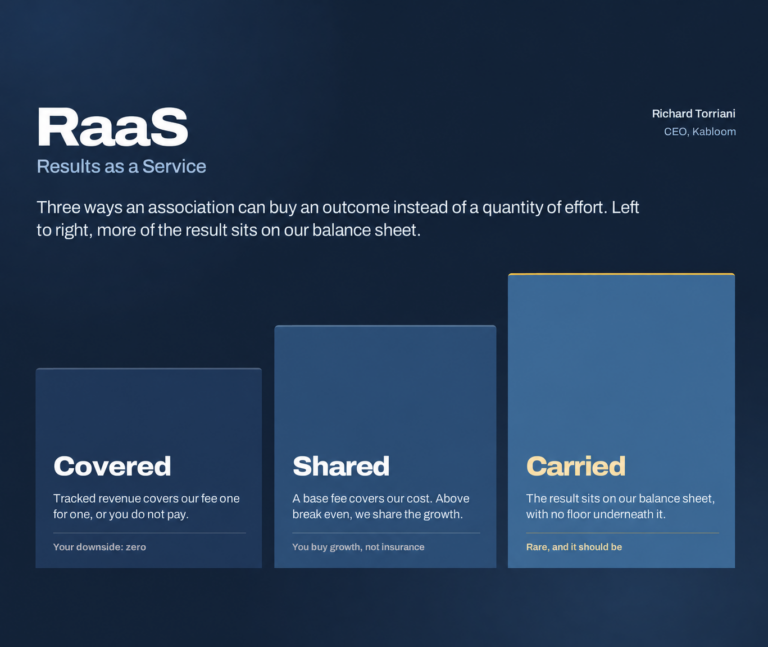The image size is (768, 647).
Task: Click the footer You buy growth, not insurance
Action: click(x=359, y=547)
